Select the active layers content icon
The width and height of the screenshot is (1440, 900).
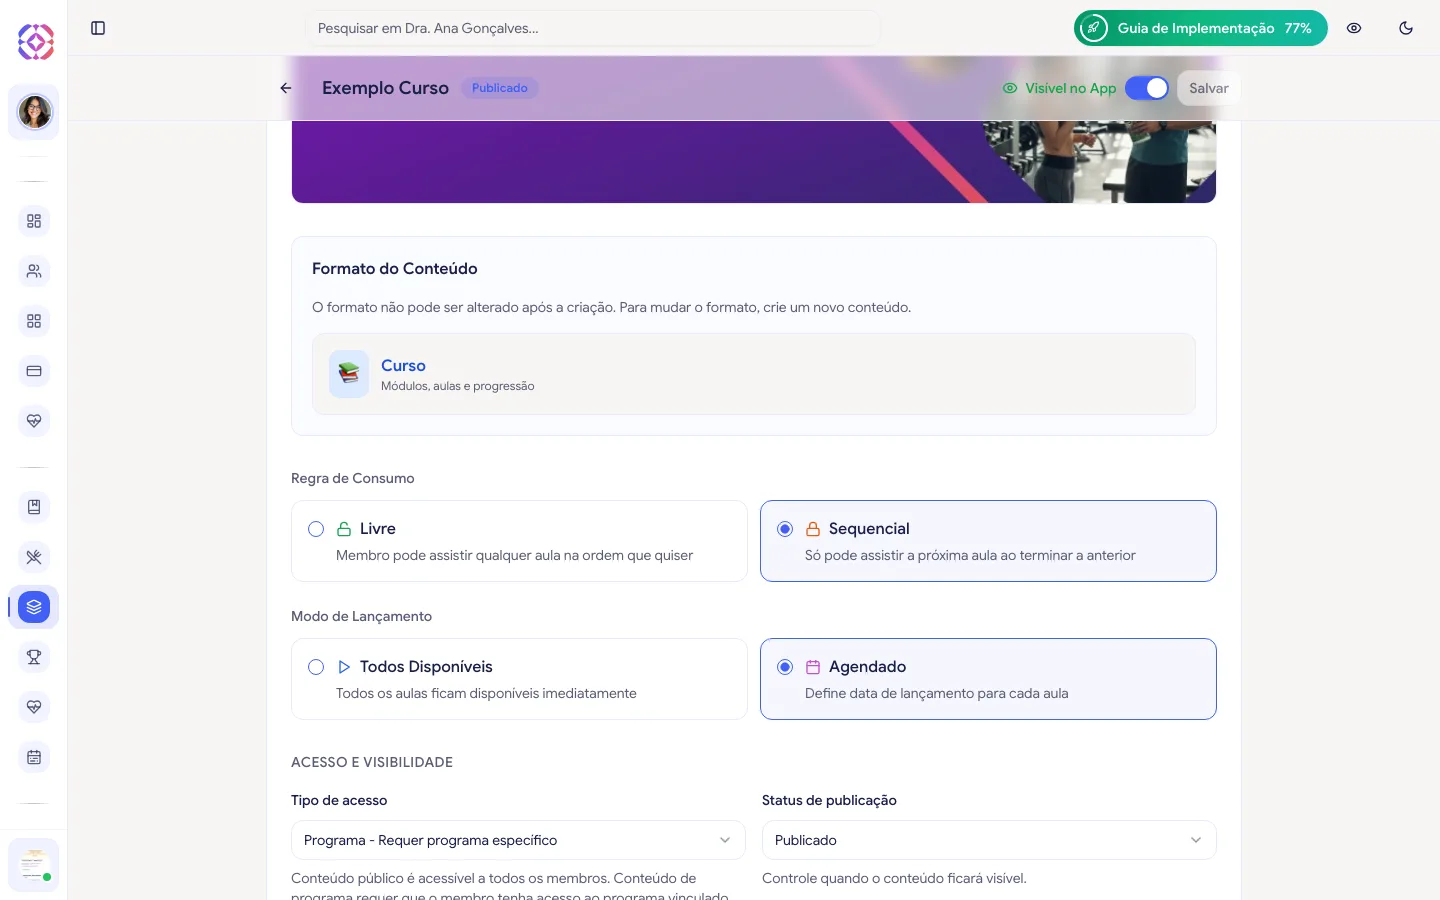(x=34, y=607)
